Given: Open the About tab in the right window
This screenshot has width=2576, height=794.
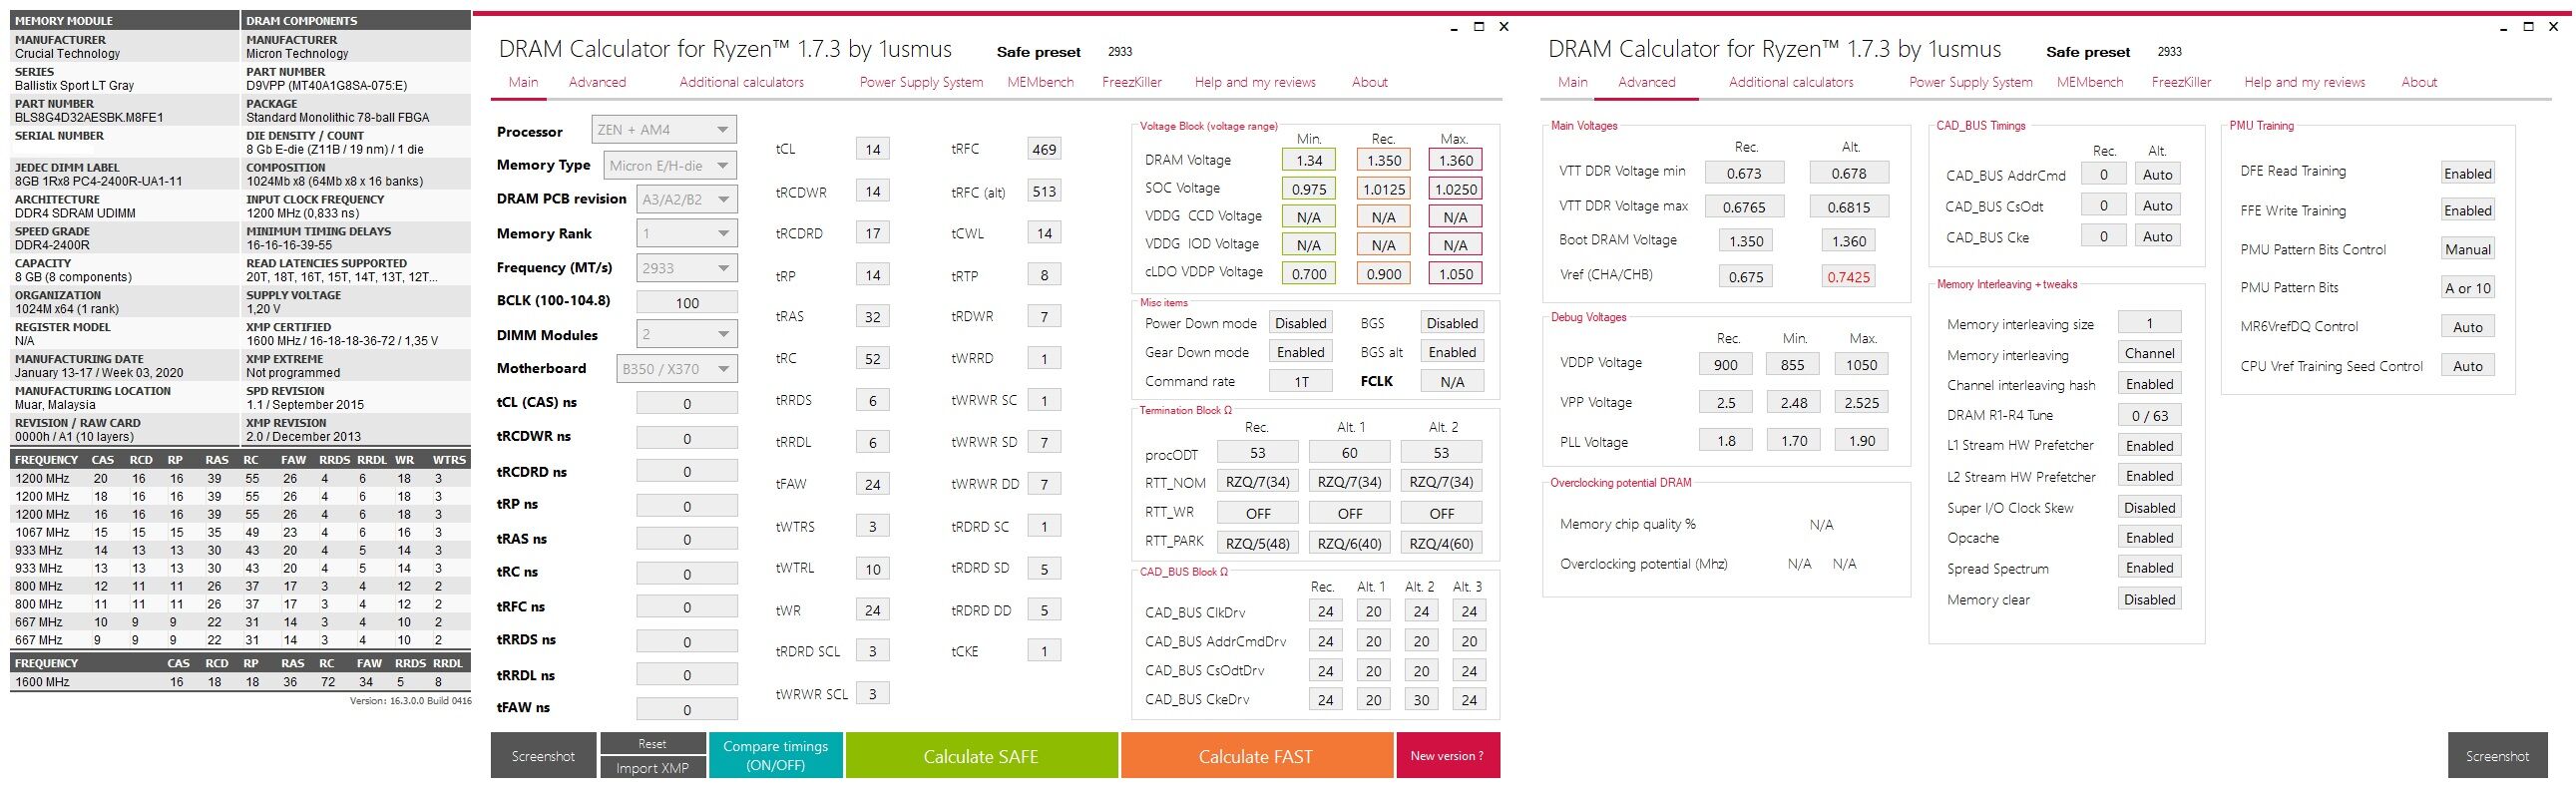Looking at the screenshot, I should click(2419, 82).
